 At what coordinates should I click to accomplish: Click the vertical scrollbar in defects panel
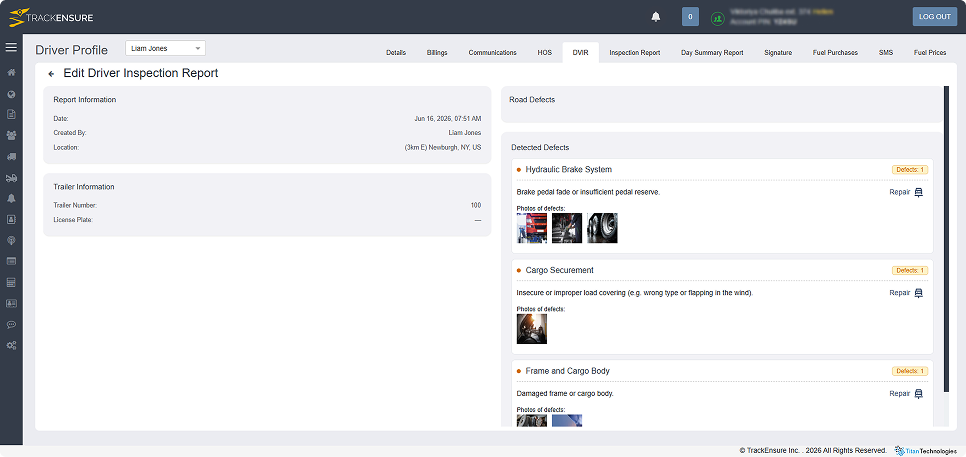tap(947, 238)
